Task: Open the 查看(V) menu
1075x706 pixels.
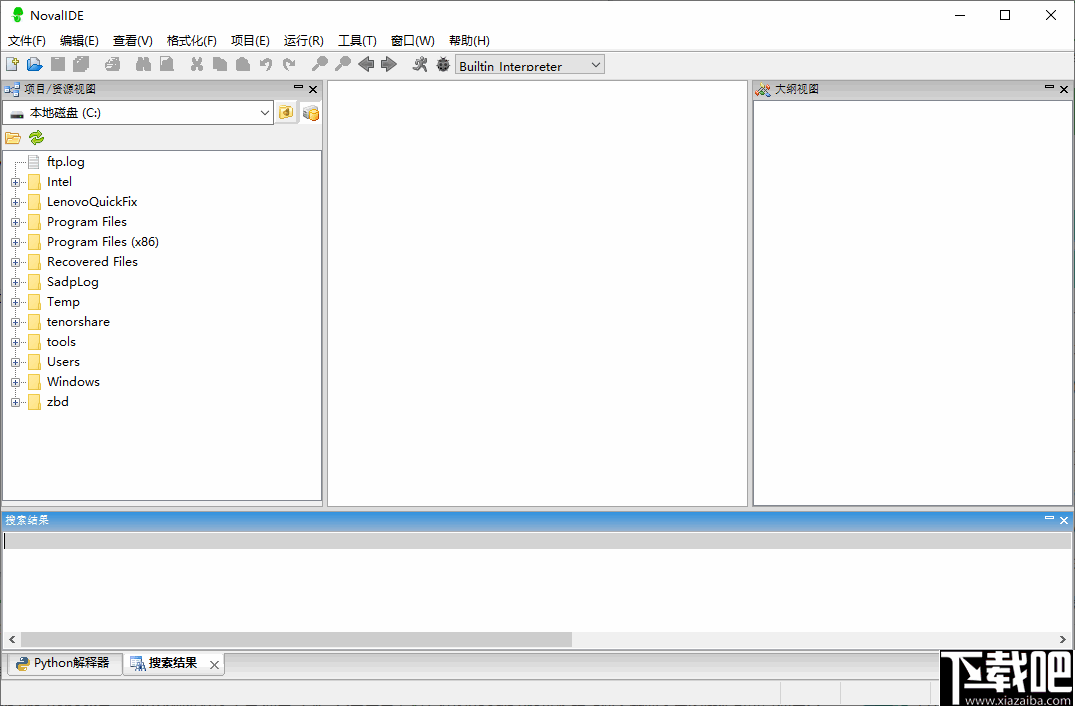Action: [133, 40]
